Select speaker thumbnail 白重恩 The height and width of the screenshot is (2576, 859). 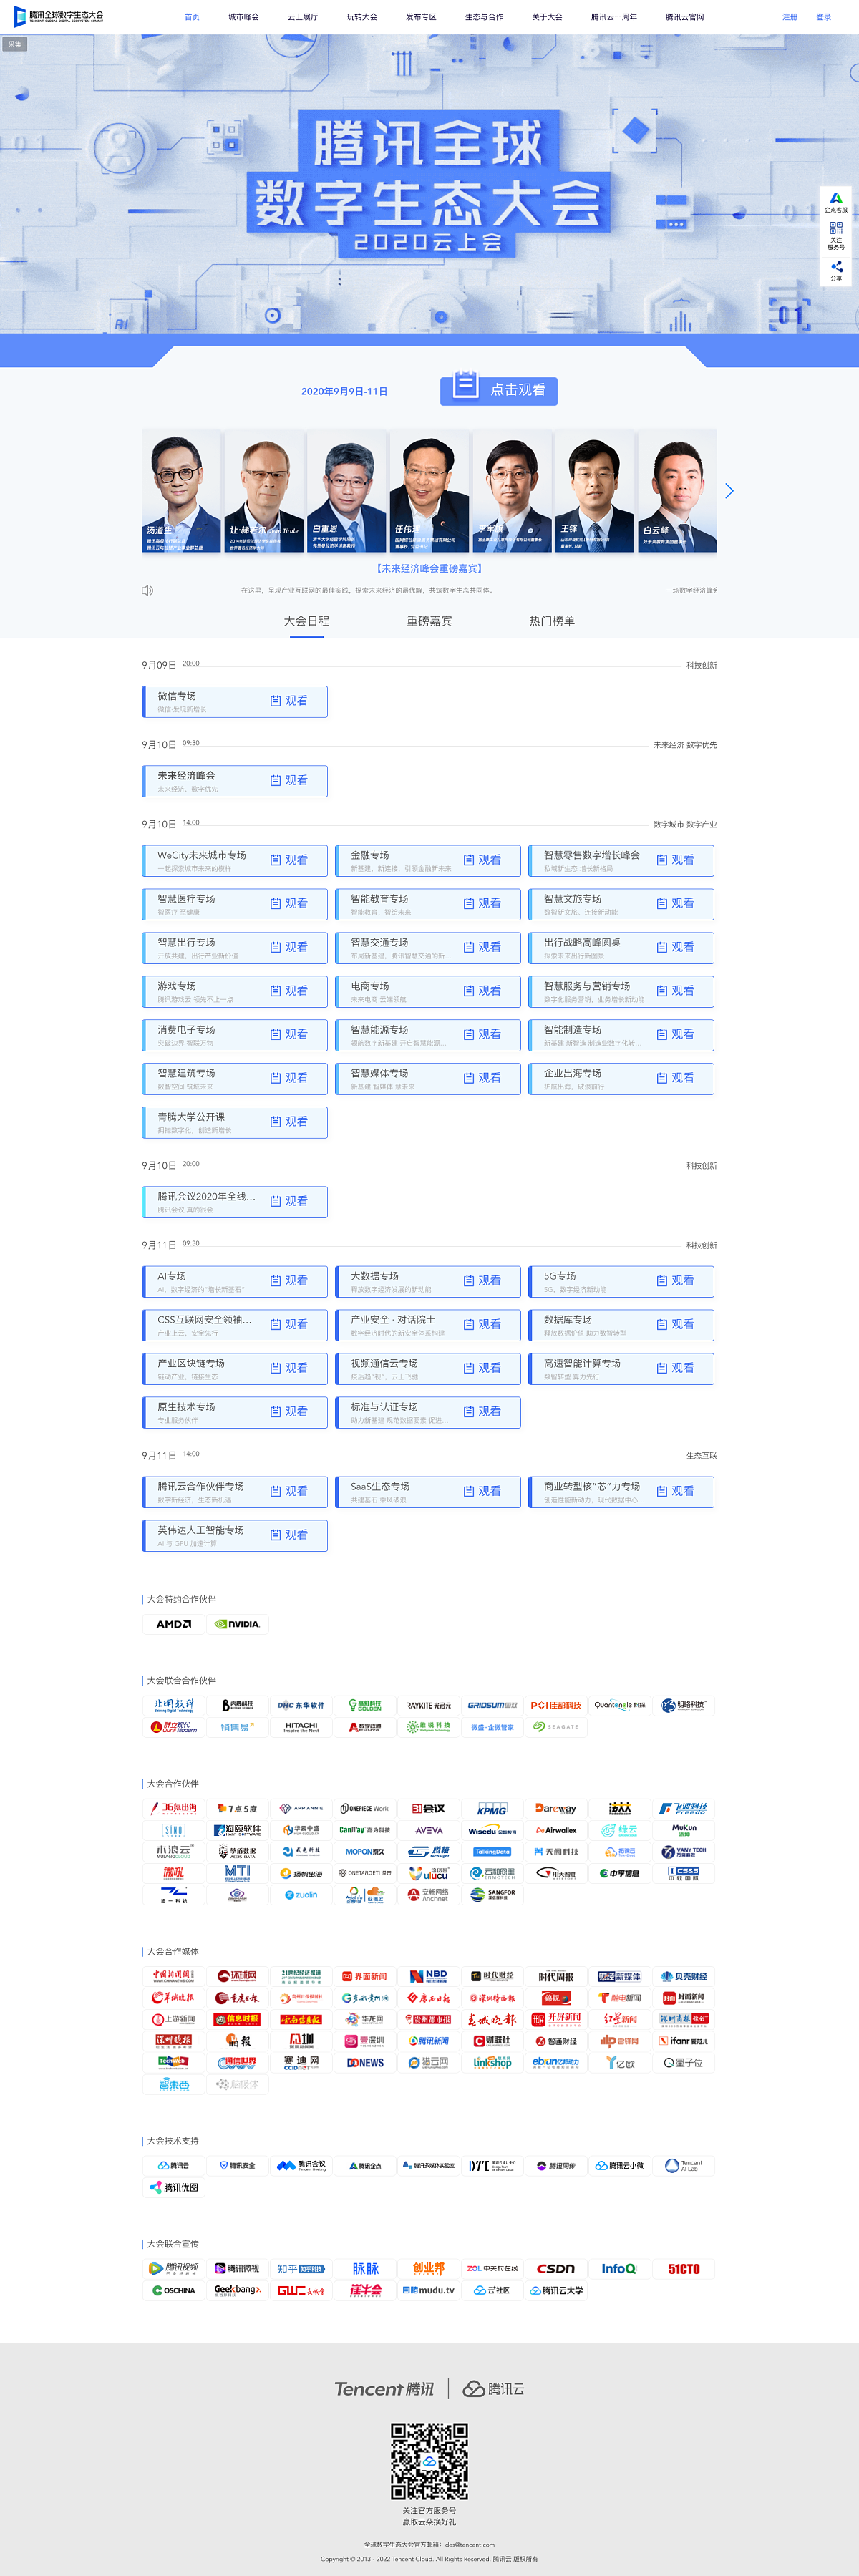pyautogui.click(x=347, y=491)
